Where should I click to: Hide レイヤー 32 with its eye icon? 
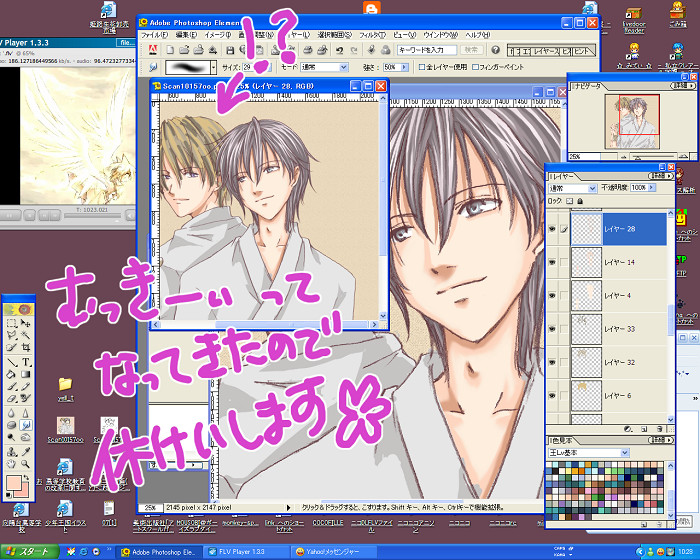(x=552, y=362)
